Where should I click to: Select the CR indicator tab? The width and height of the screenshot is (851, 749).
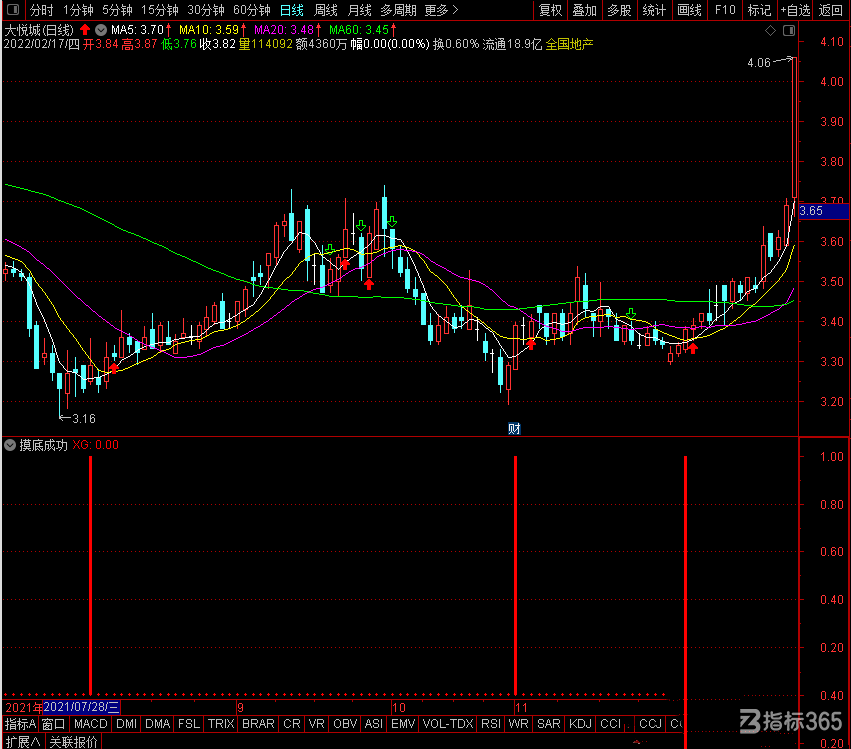click(x=292, y=724)
